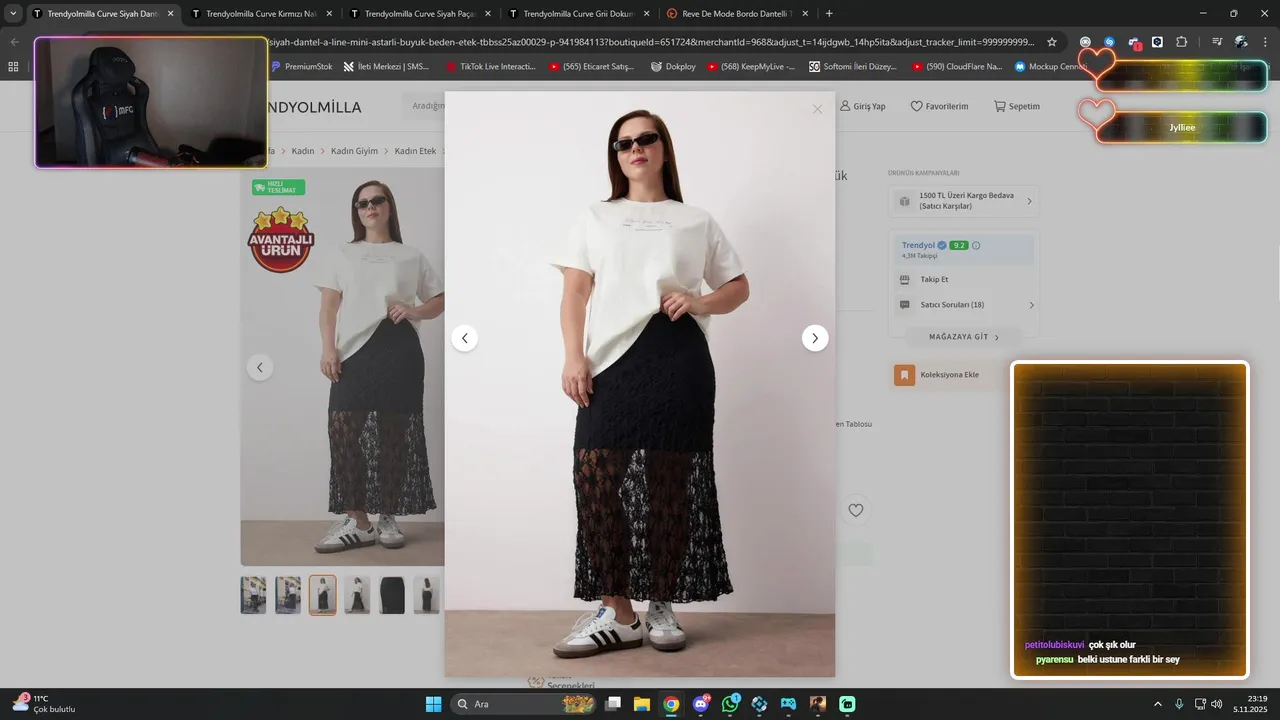Switch to Trendyolmilla Curve Grii Dokum tab
The height and width of the screenshot is (720, 1280).
(x=578, y=14)
